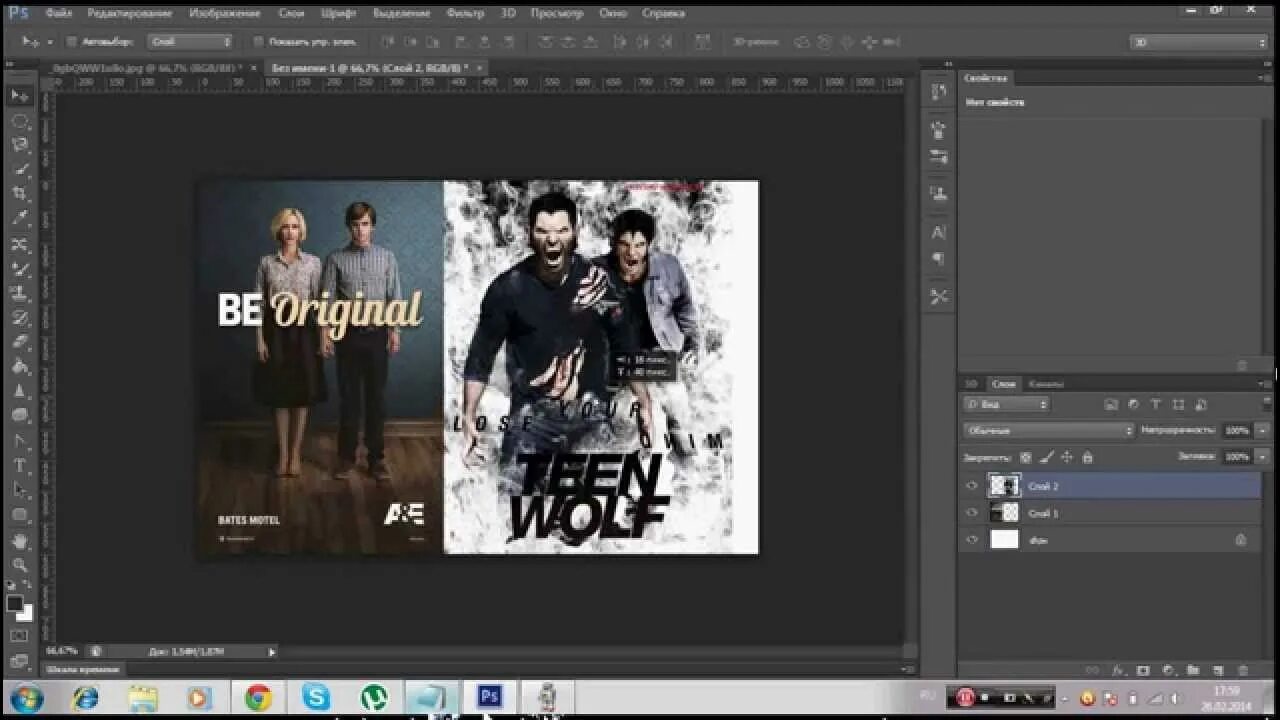Select the Crop tool
The height and width of the screenshot is (720, 1280).
(x=20, y=193)
